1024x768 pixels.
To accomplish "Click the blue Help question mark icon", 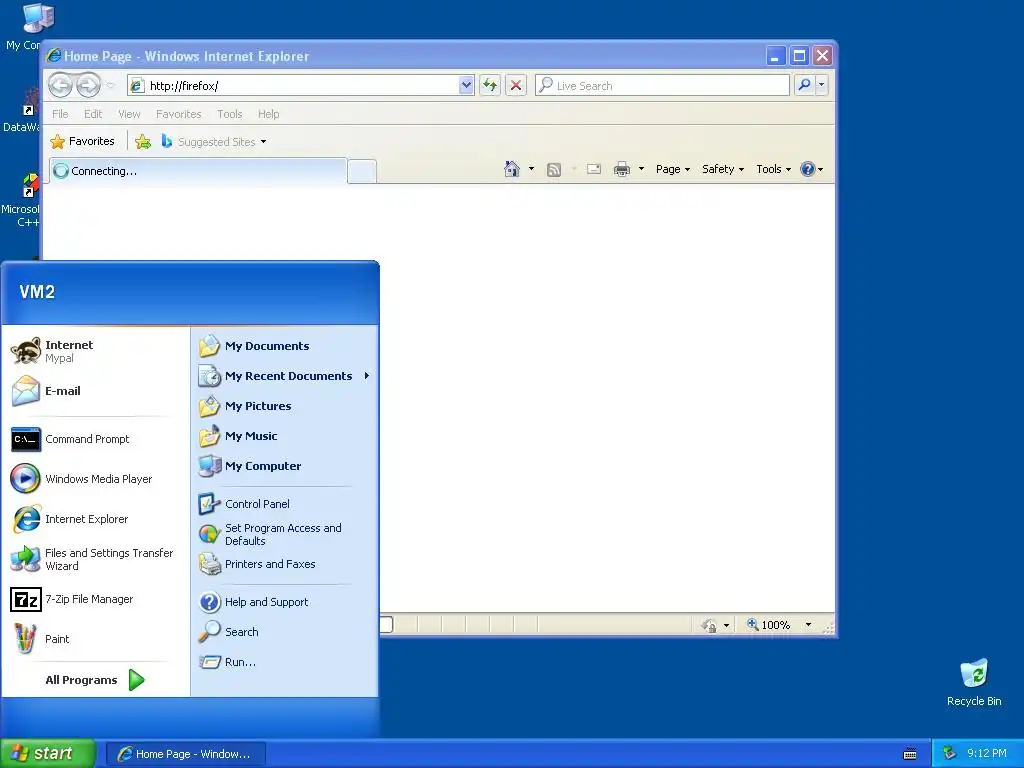I will pos(808,169).
